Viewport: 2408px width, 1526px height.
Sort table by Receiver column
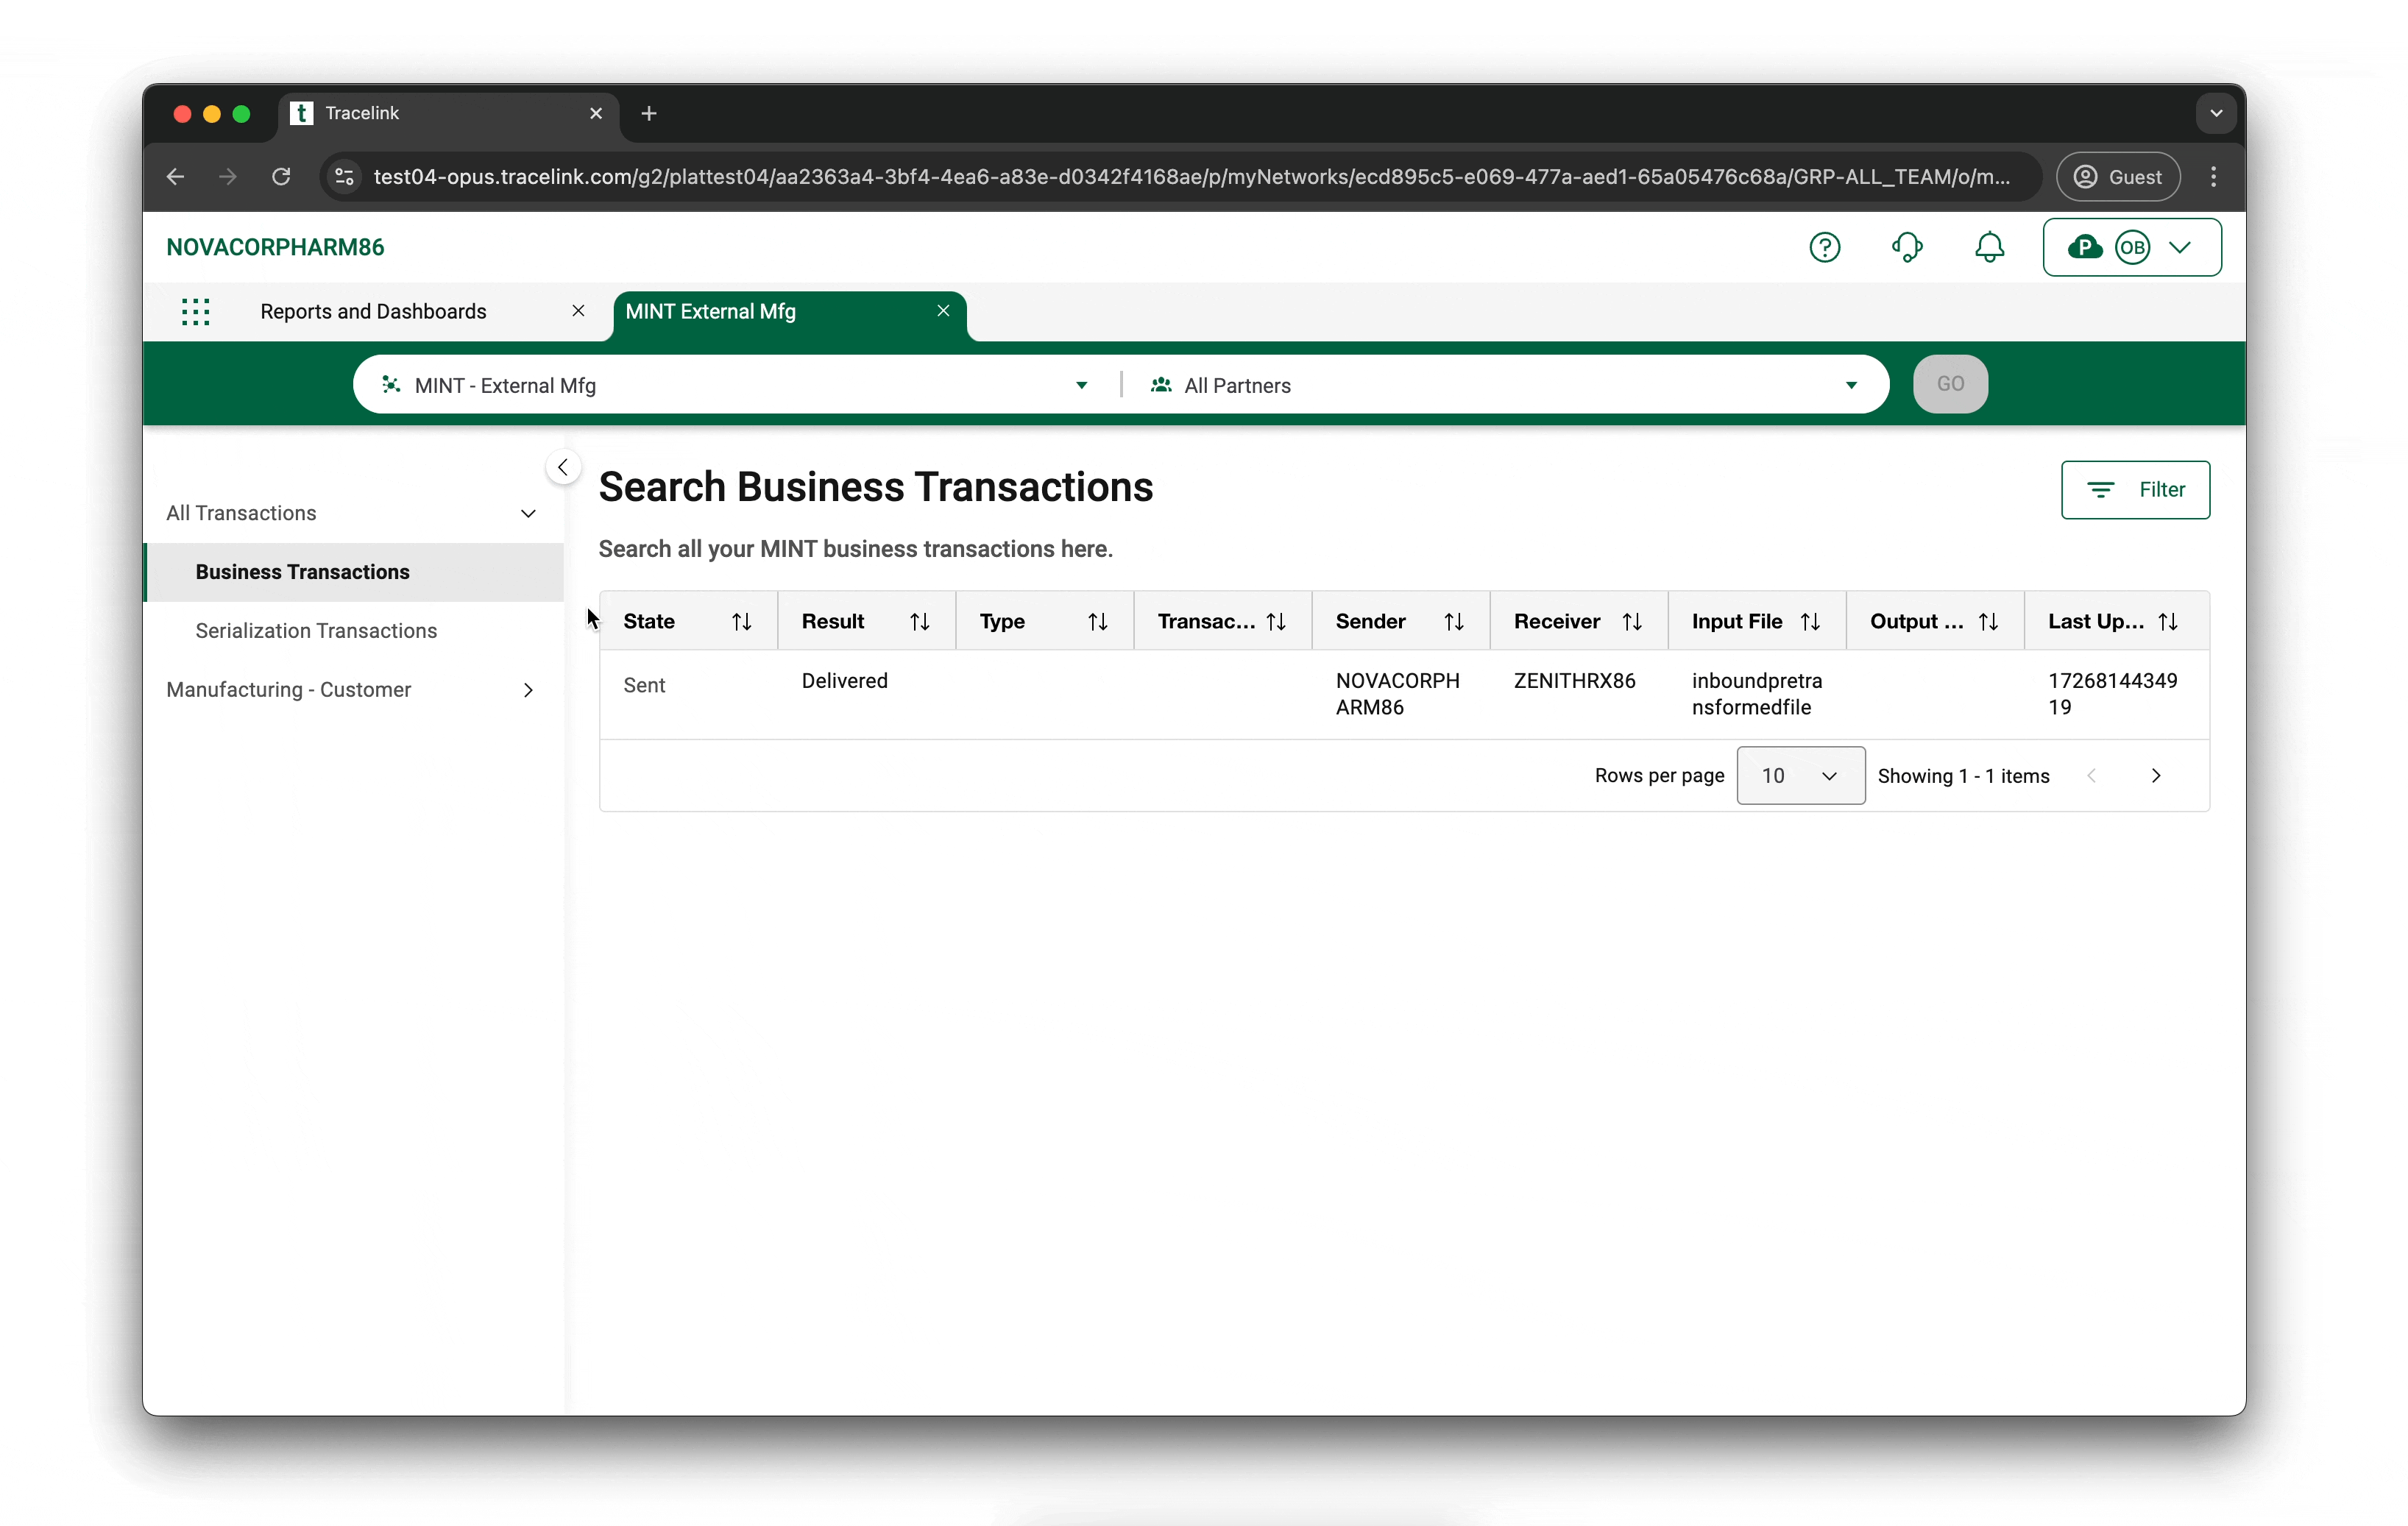click(x=1631, y=622)
